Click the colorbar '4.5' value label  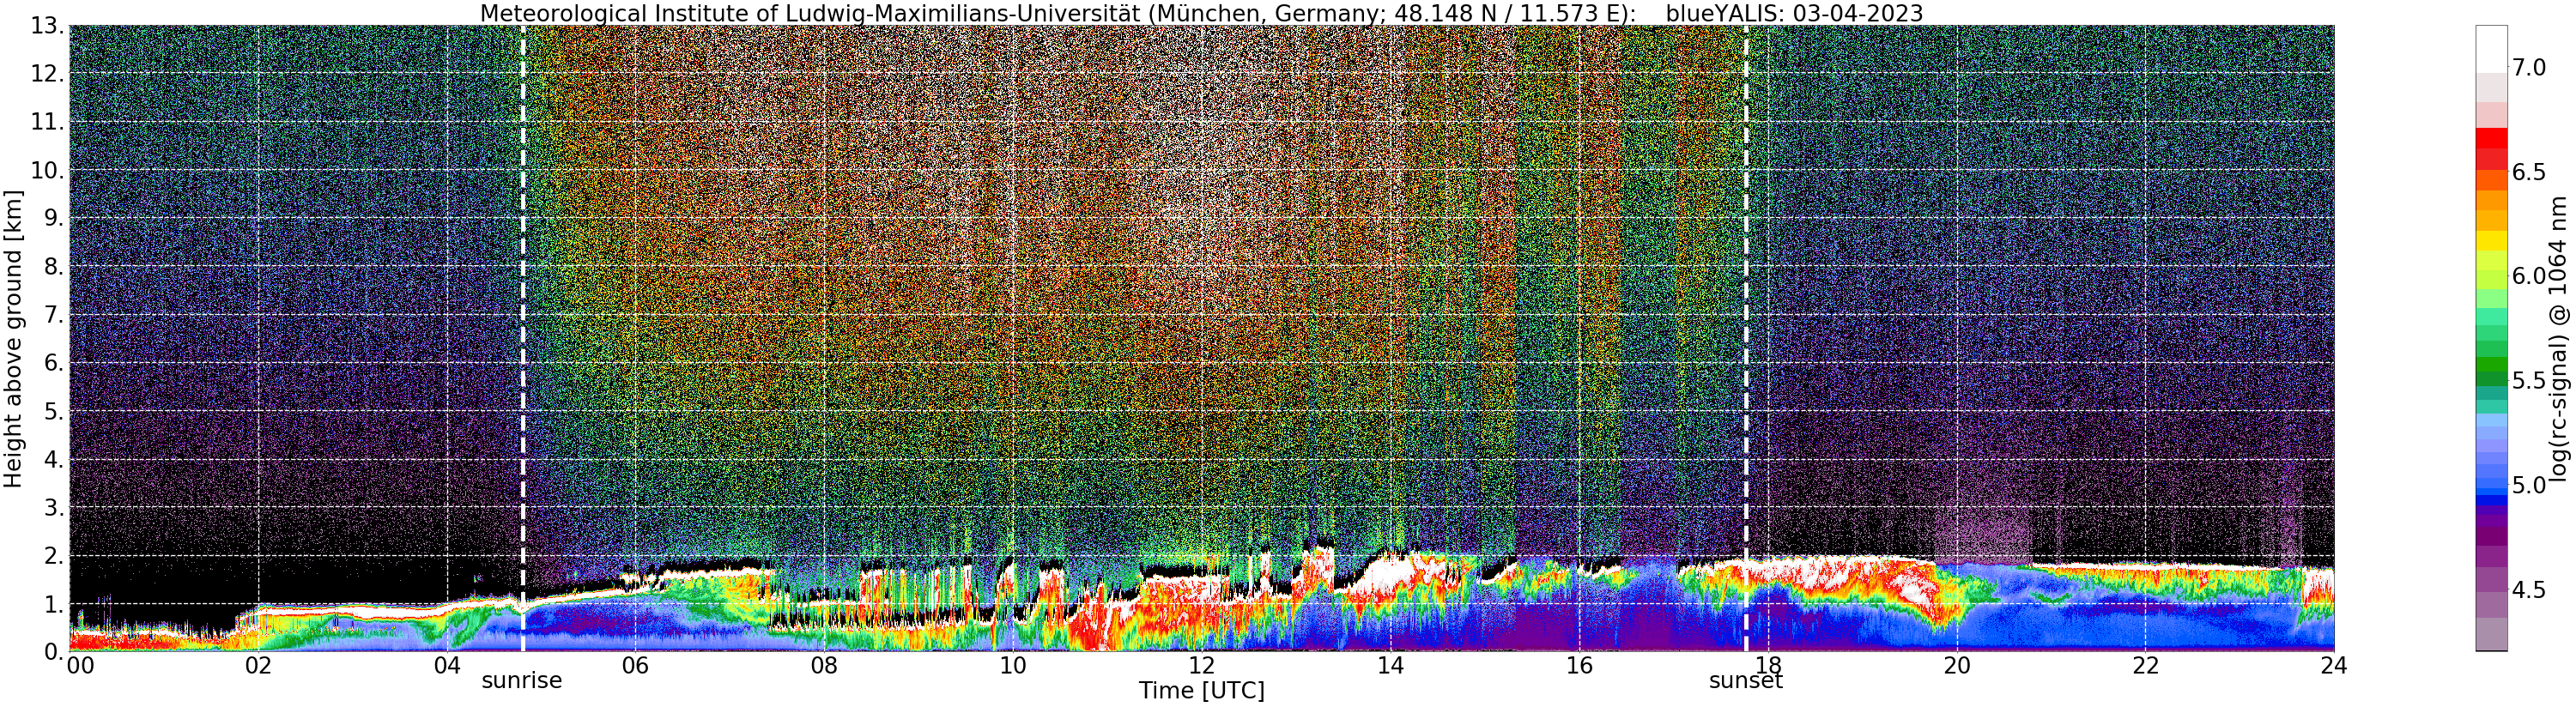tap(2528, 590)
